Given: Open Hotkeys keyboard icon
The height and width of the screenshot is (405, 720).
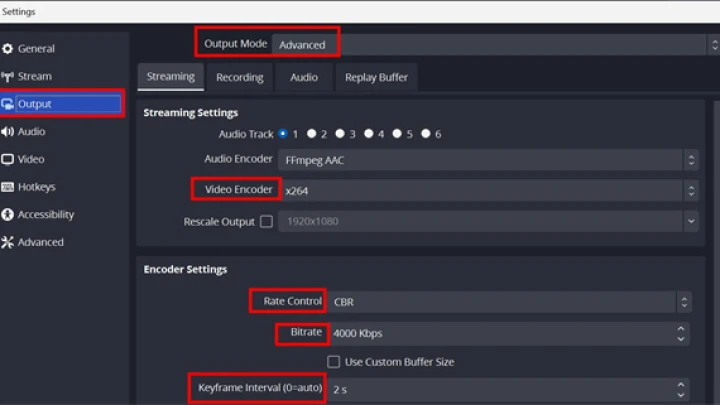Looking at the screenshot, I should coord(7,187).
